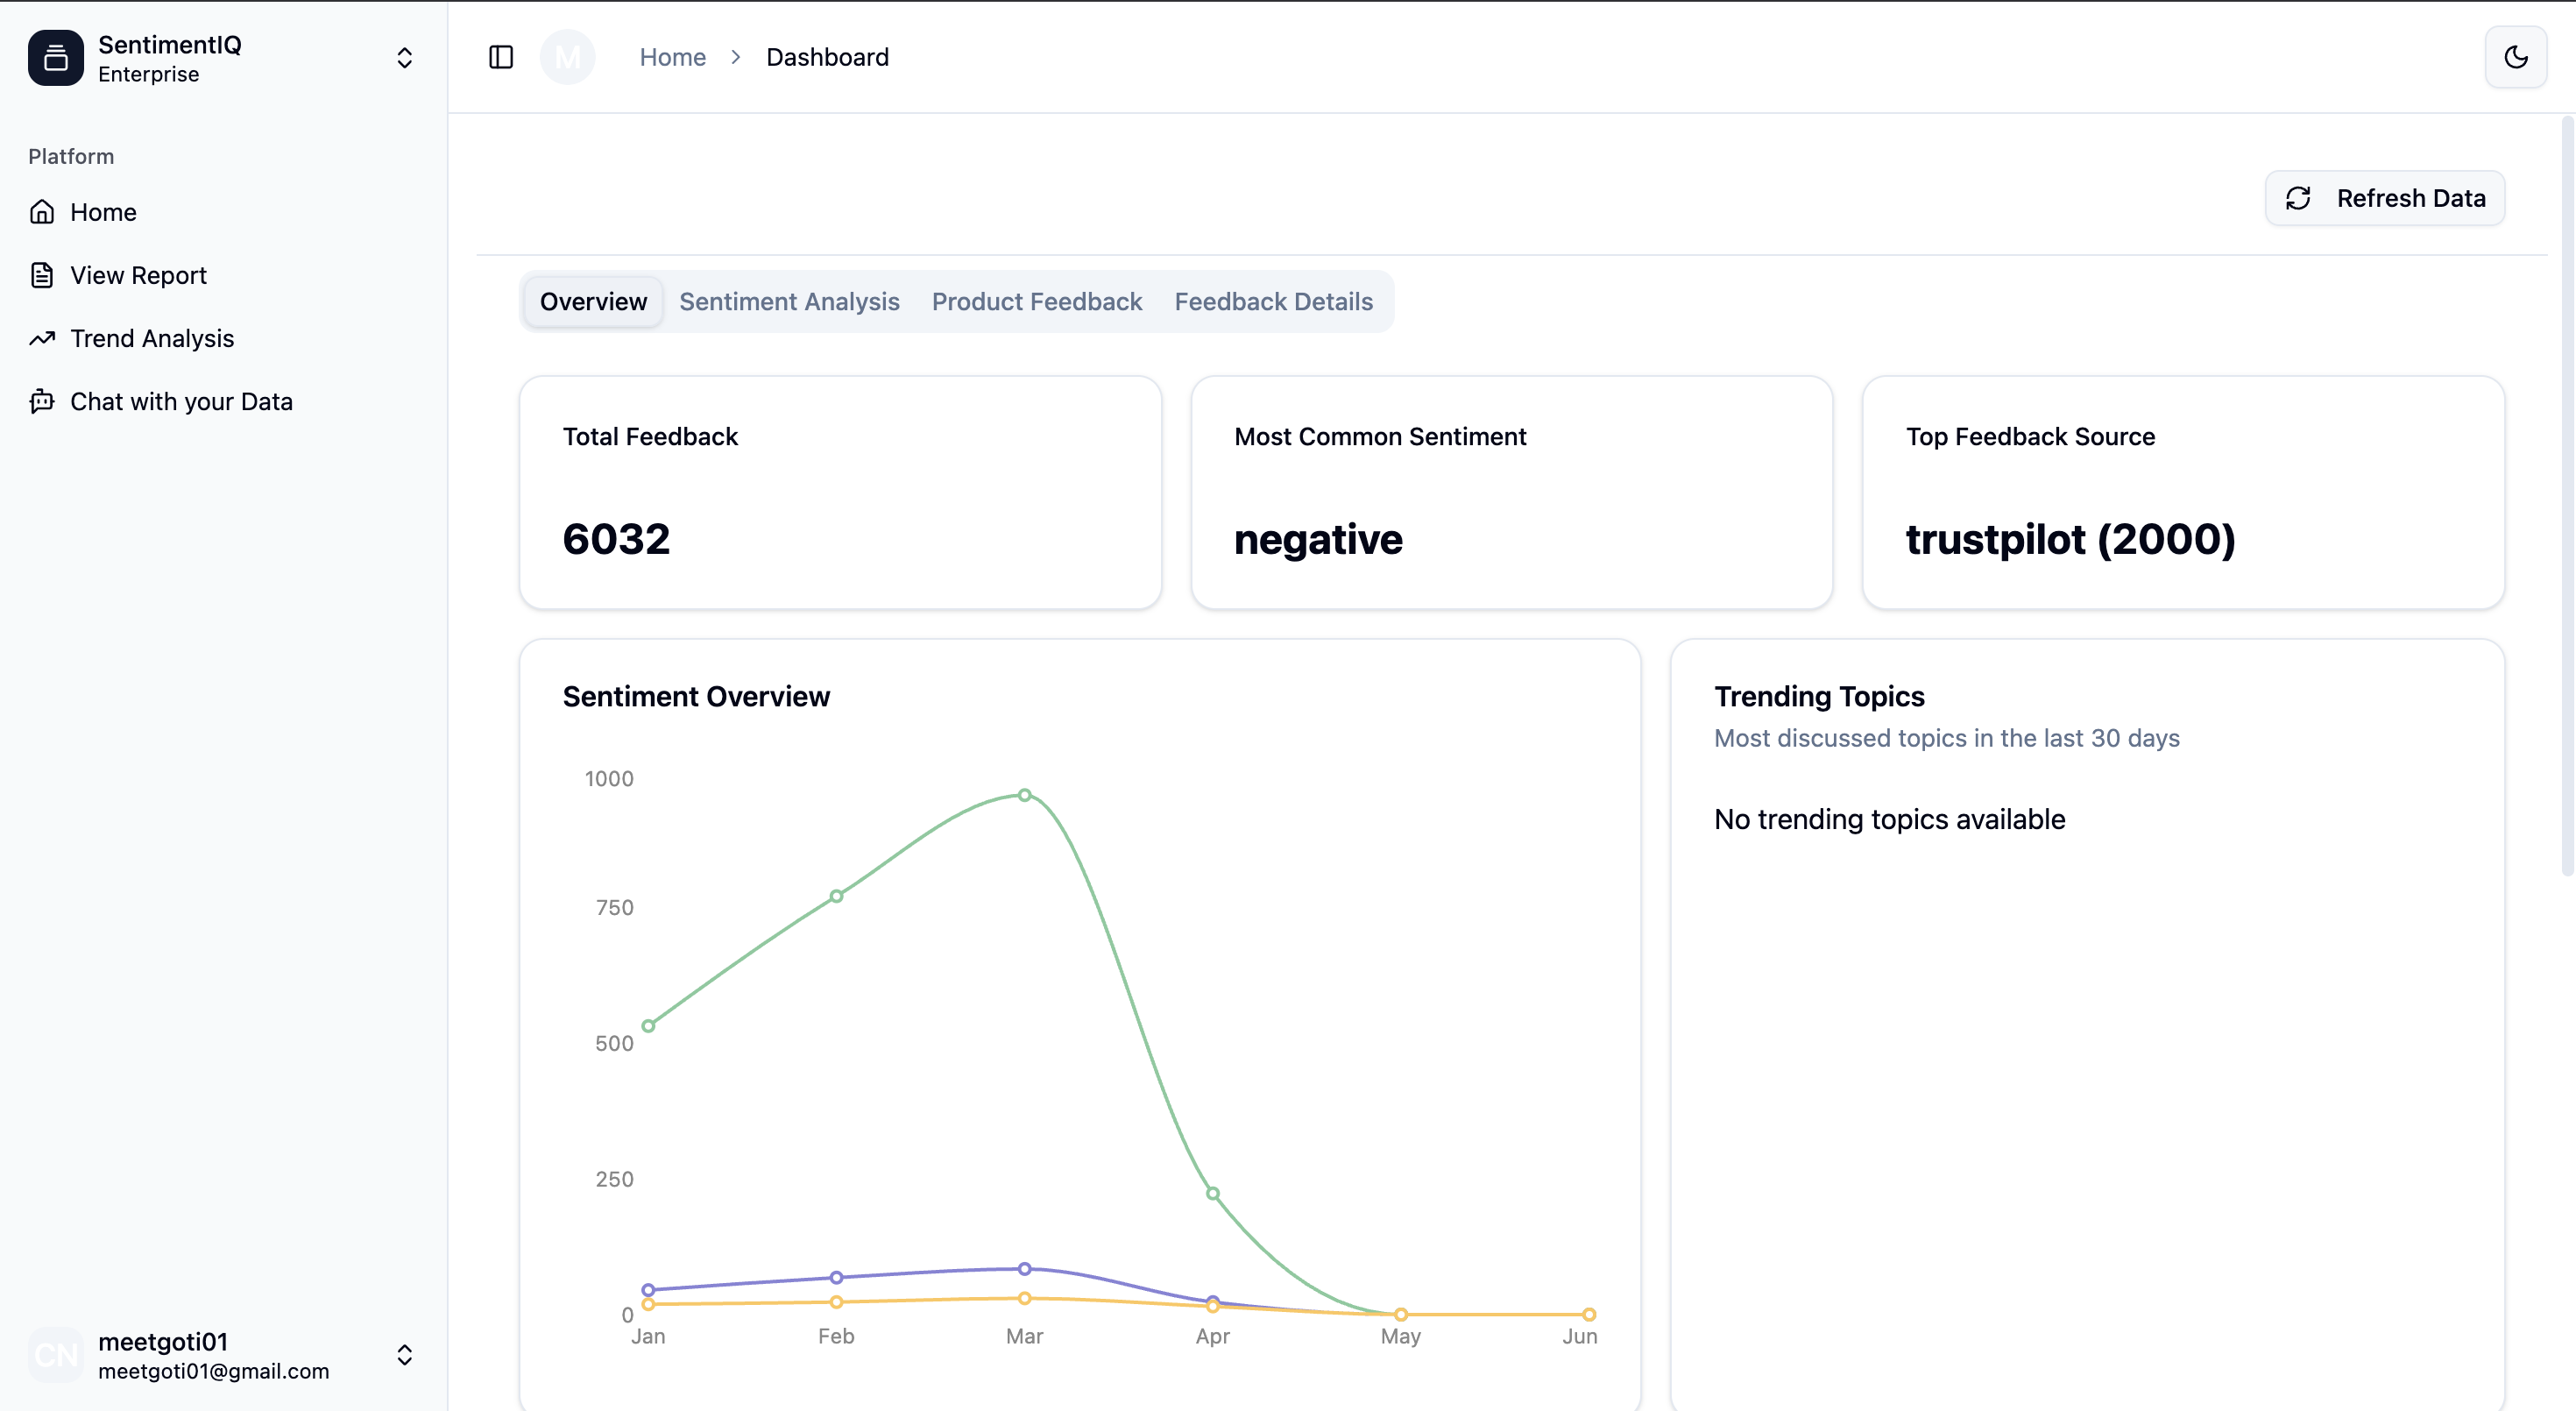Click the Chat with your Data bot icon

pyautogui.click(x=42, y=401)
